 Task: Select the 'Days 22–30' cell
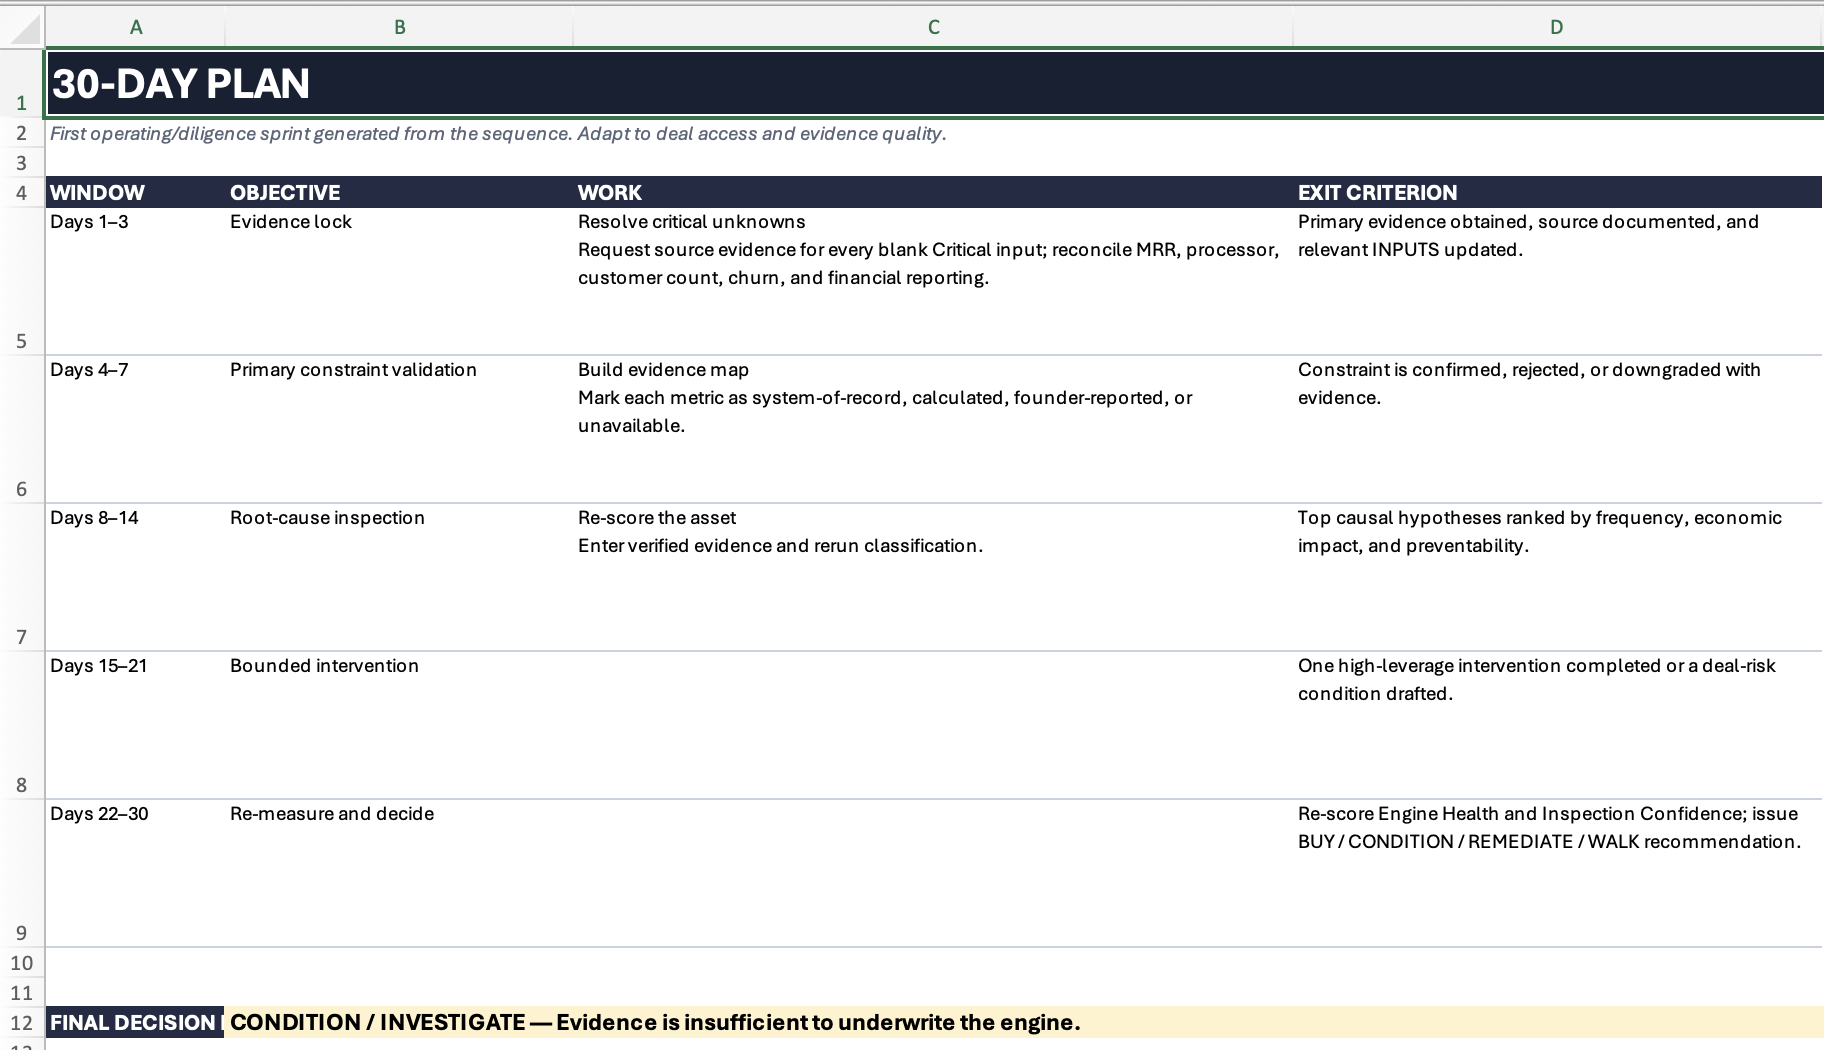coord(135,873)
